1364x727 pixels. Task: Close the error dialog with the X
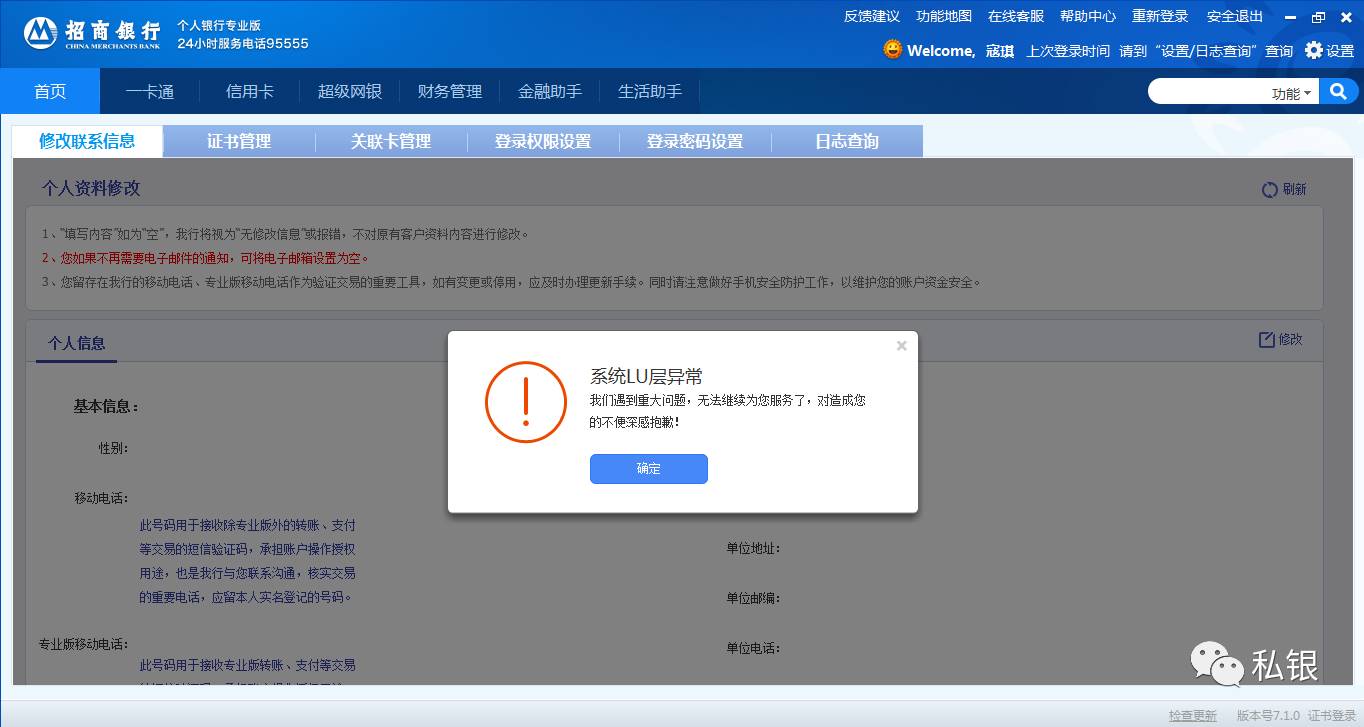coord(901,346)
